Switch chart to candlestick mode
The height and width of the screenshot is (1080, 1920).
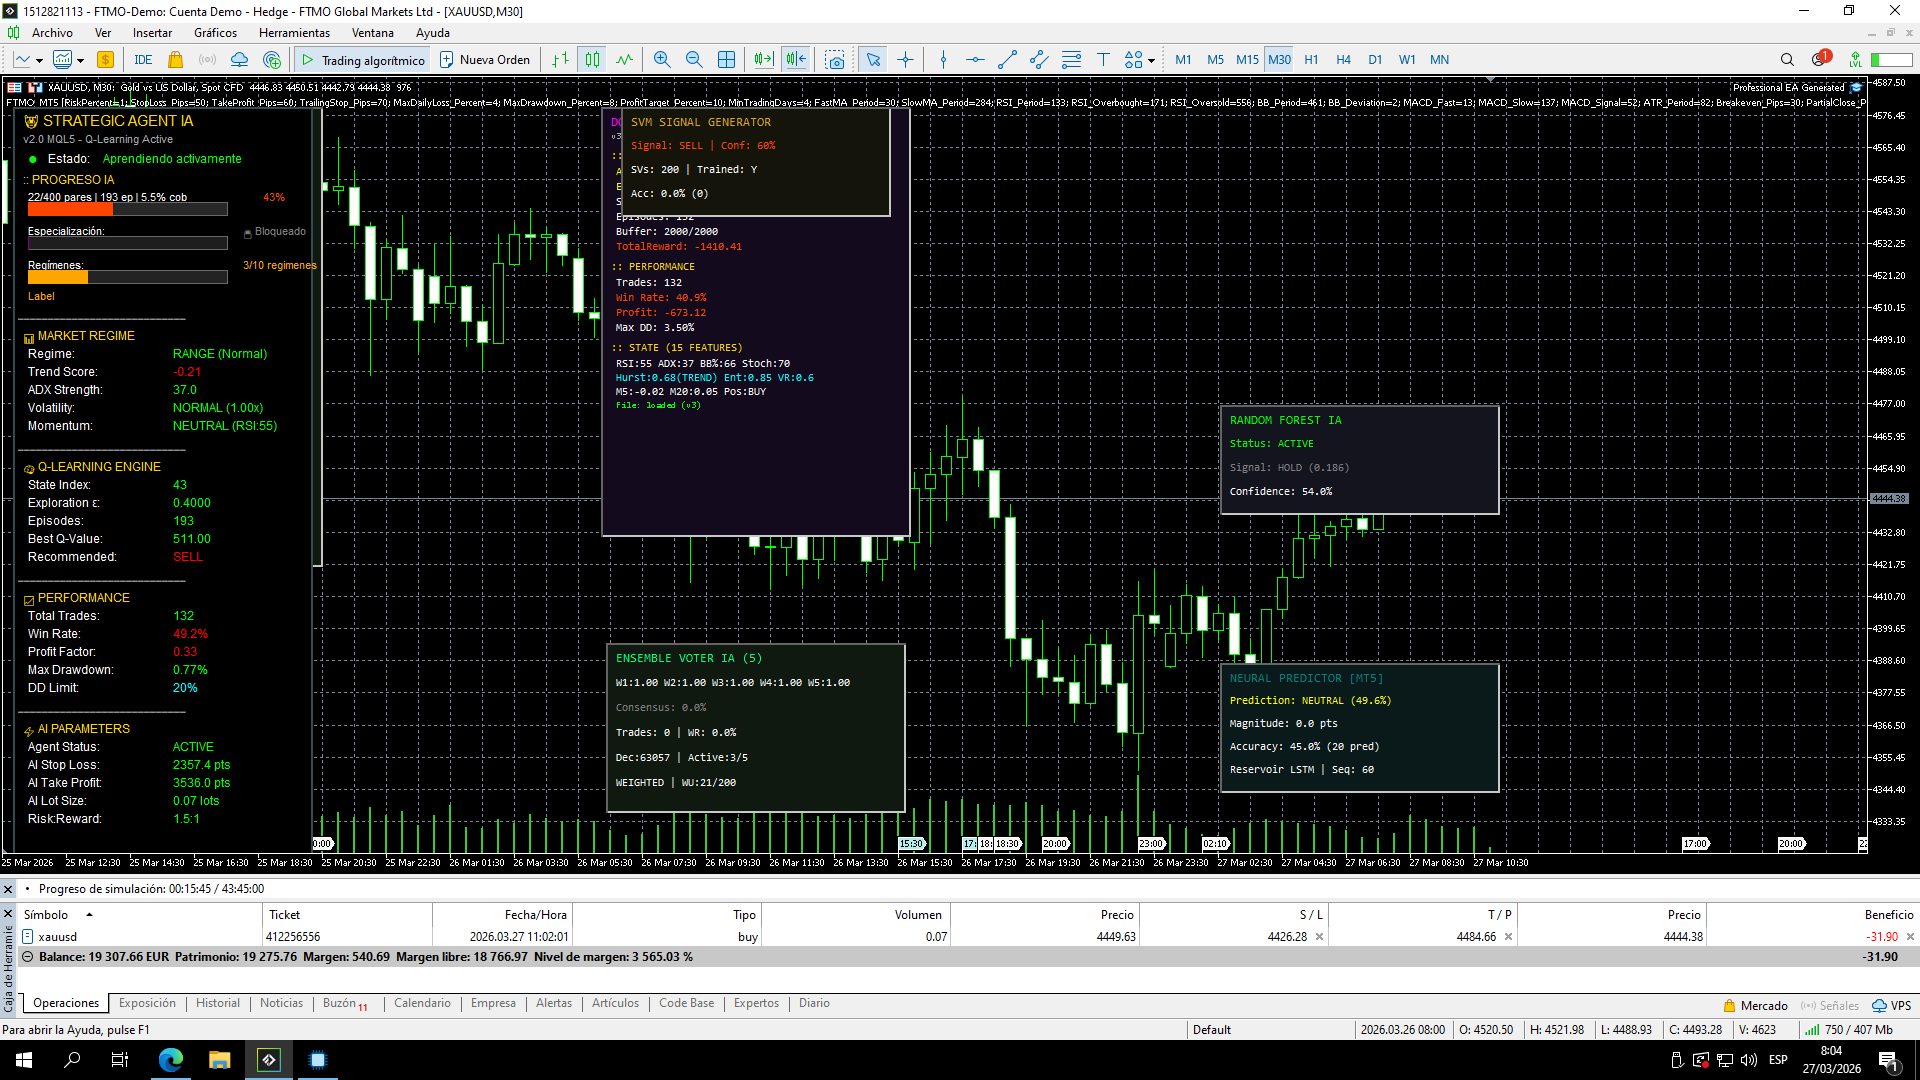pos(593,60)
